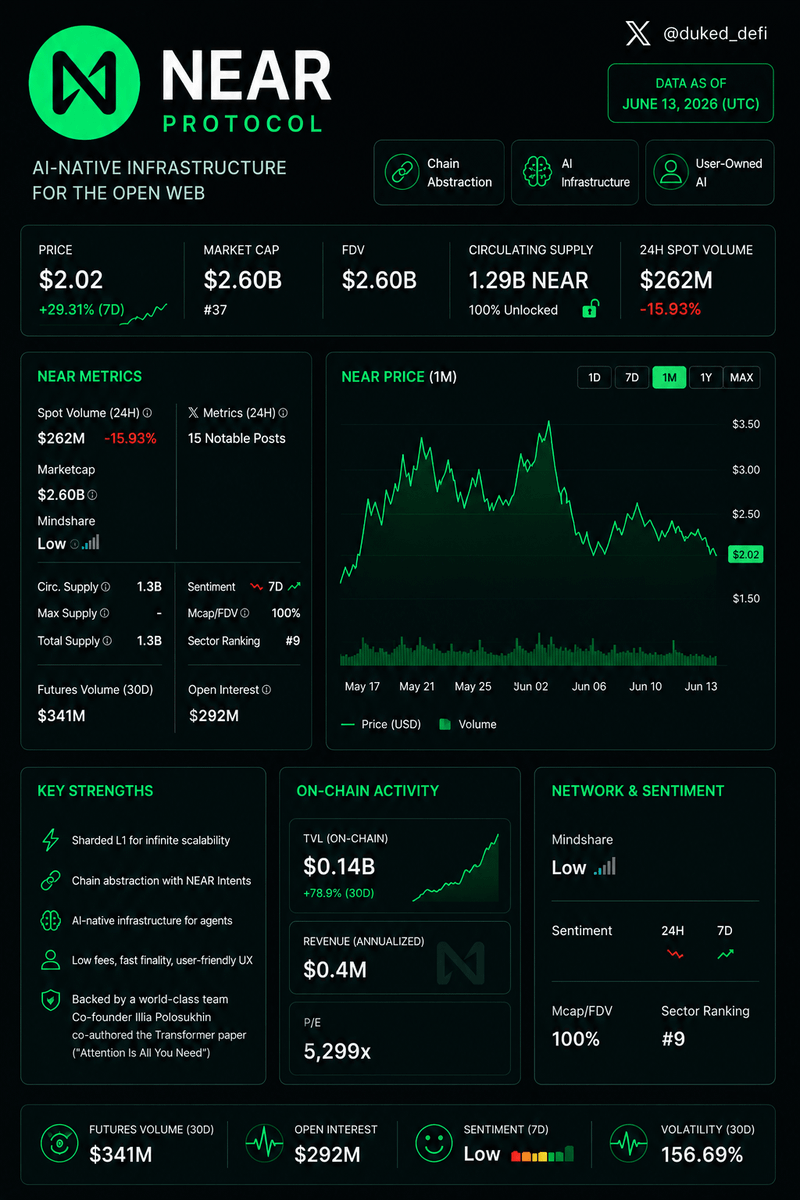Click the info icon beside Open Interest
Viewport: 800px width, 1200px height.
coord(266,690)
